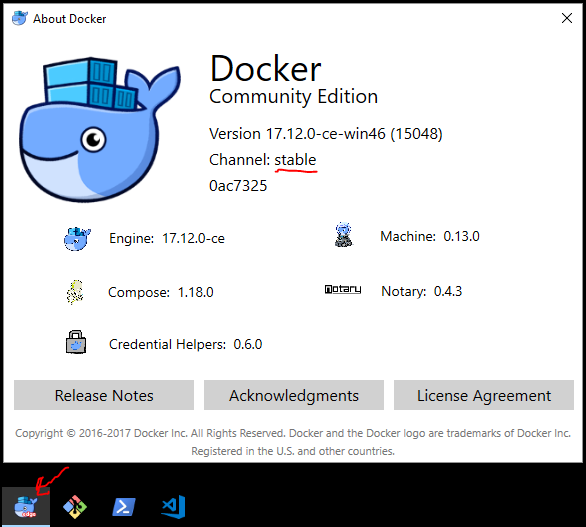This screenshot has height=527, width=586.
Task: Click the About Docker window title
Action: coord(70,19)
